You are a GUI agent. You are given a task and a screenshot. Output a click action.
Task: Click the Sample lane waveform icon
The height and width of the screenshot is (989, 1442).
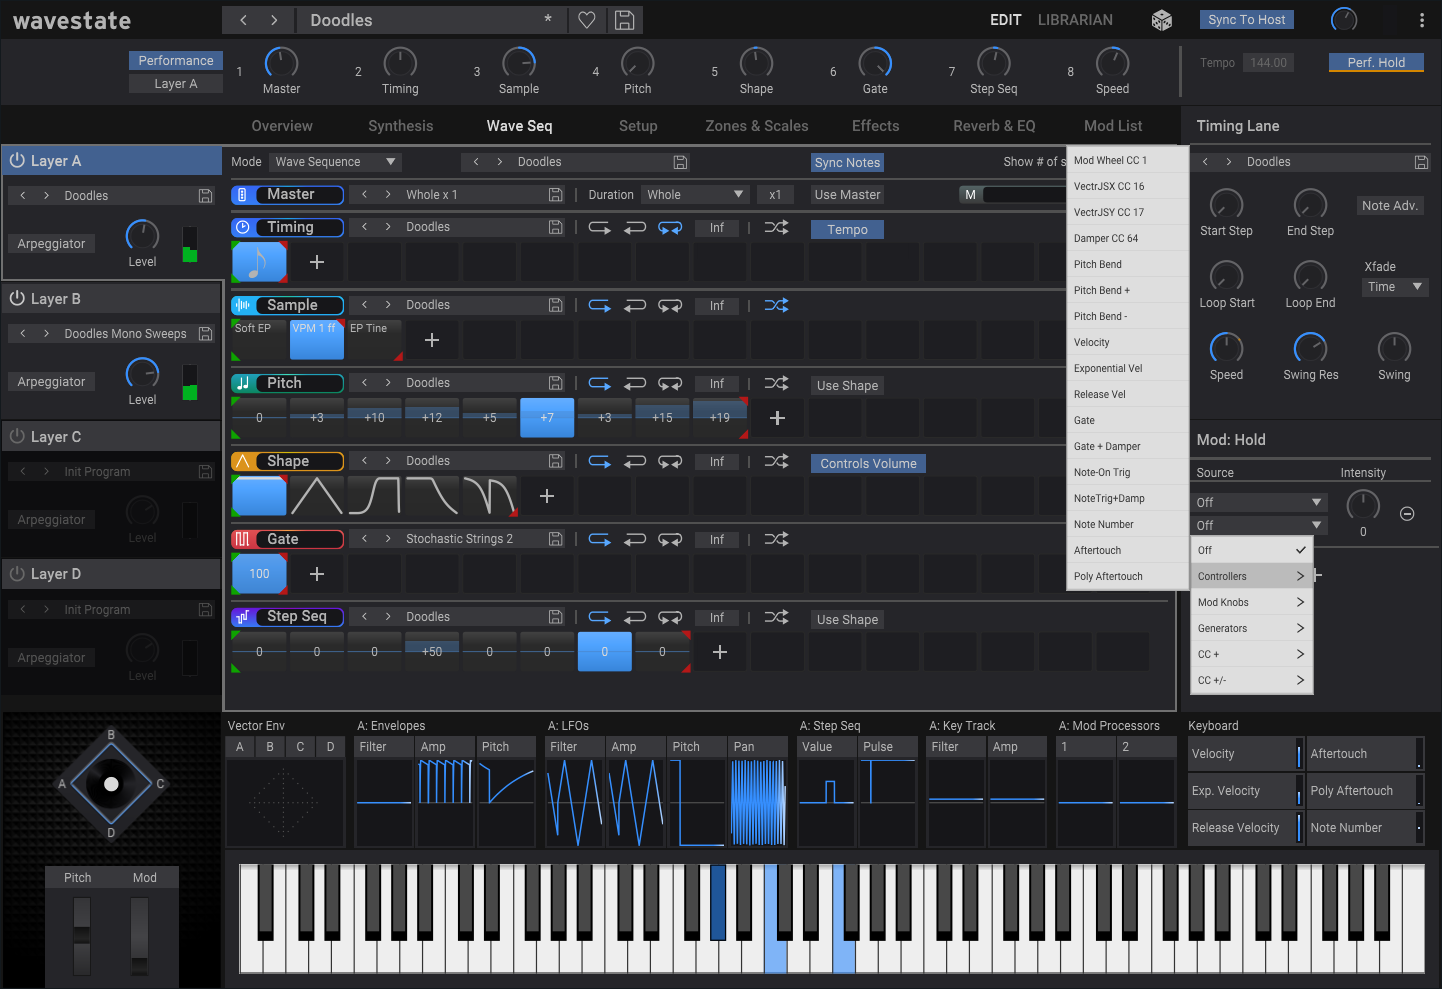point(242,305)
